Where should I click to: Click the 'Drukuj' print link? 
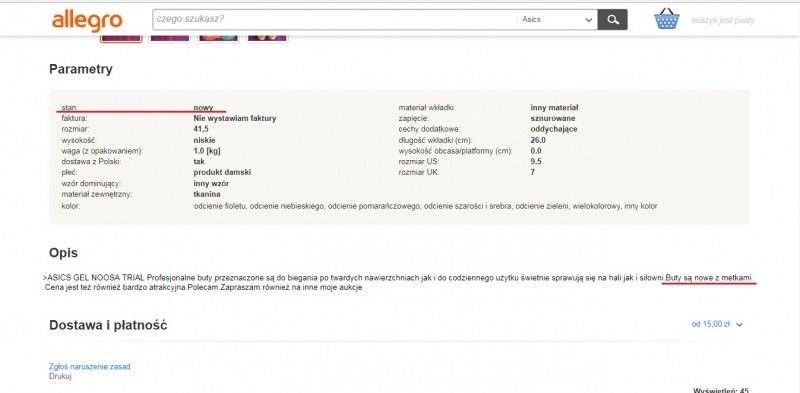pos(60,376)
